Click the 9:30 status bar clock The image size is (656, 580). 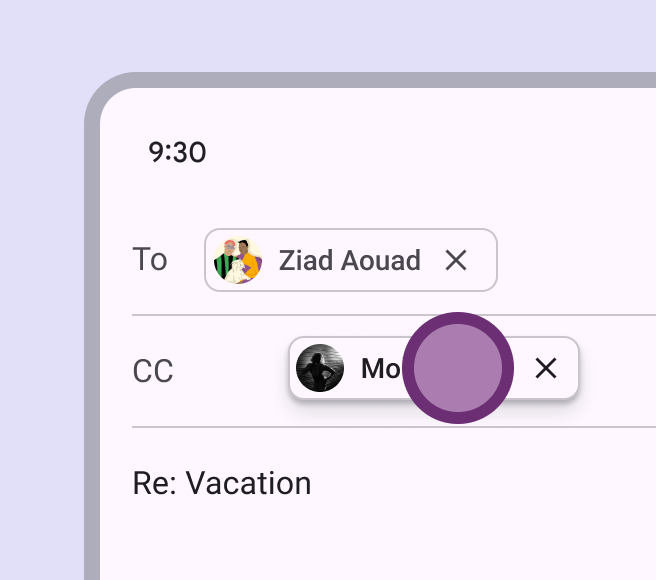[x=177, y=152]
